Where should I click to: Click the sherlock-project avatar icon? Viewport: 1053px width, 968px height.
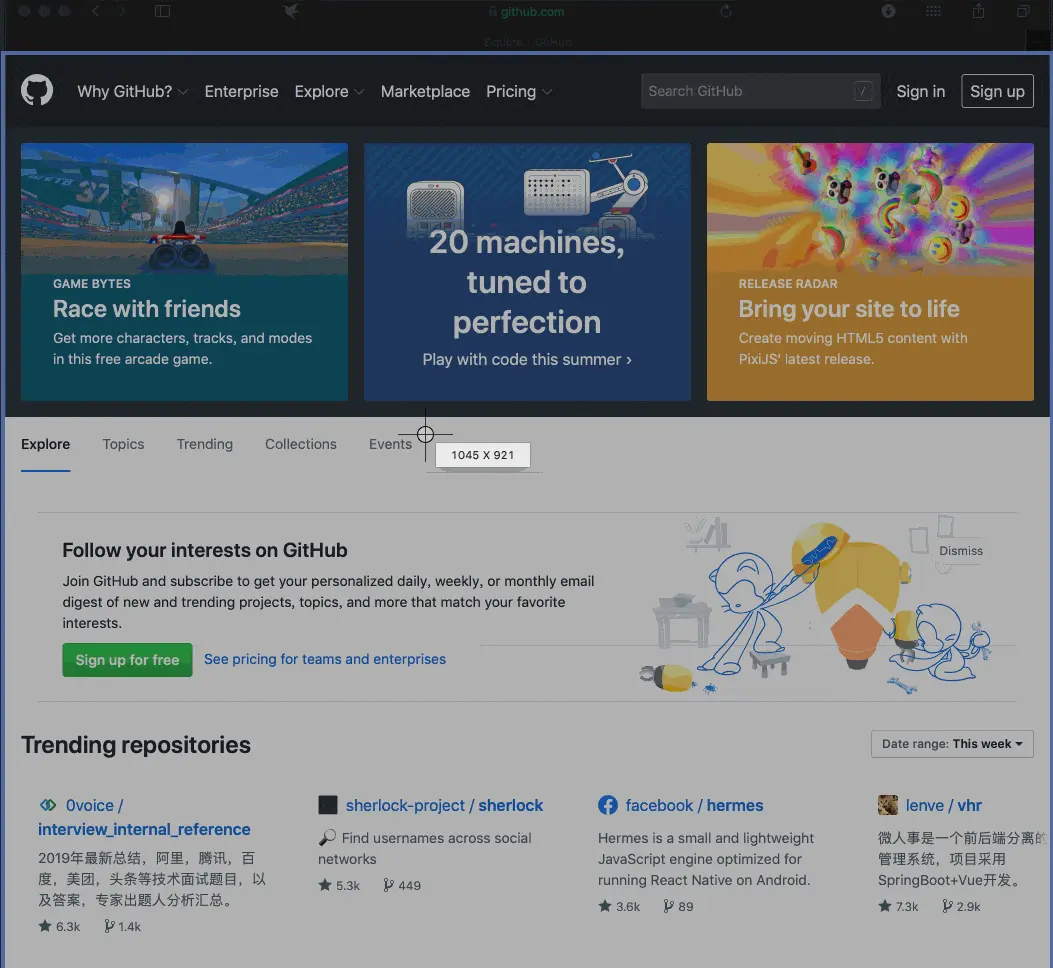328,805
